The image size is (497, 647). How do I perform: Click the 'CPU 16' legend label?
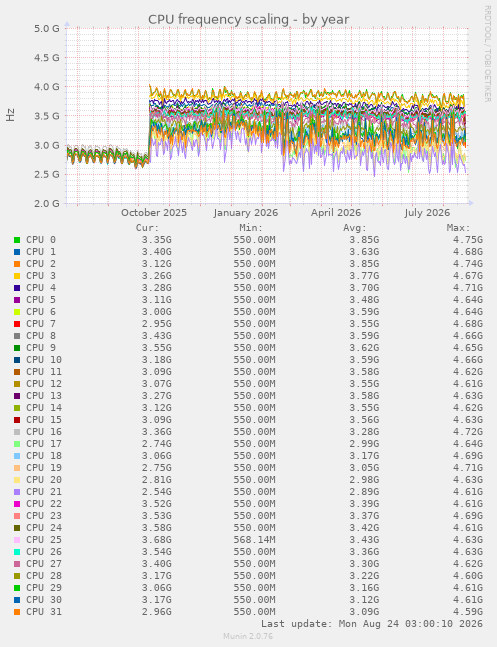point(44,432)
